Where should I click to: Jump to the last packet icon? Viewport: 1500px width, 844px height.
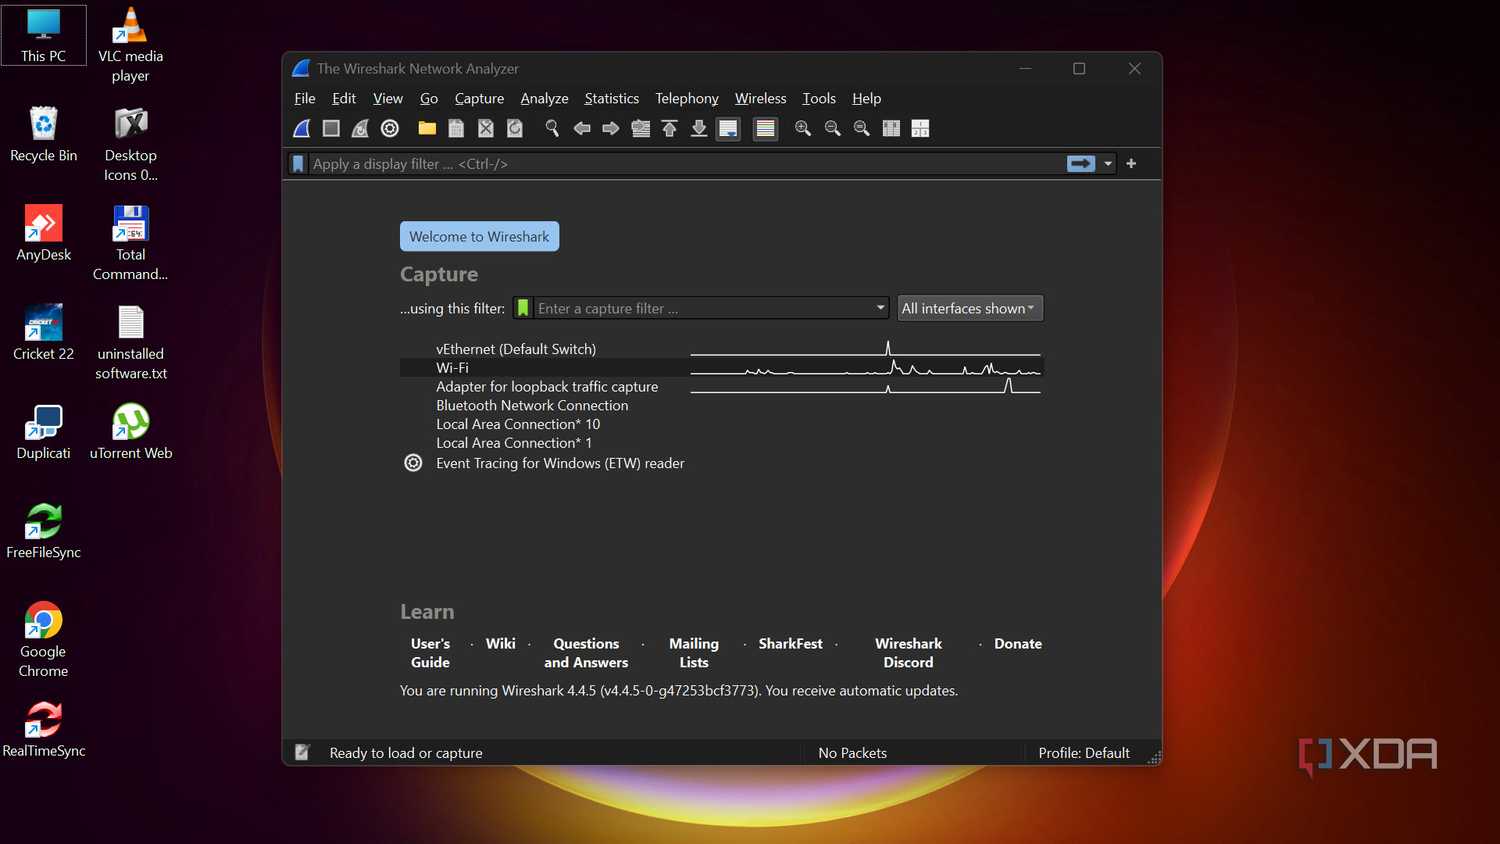699,128
